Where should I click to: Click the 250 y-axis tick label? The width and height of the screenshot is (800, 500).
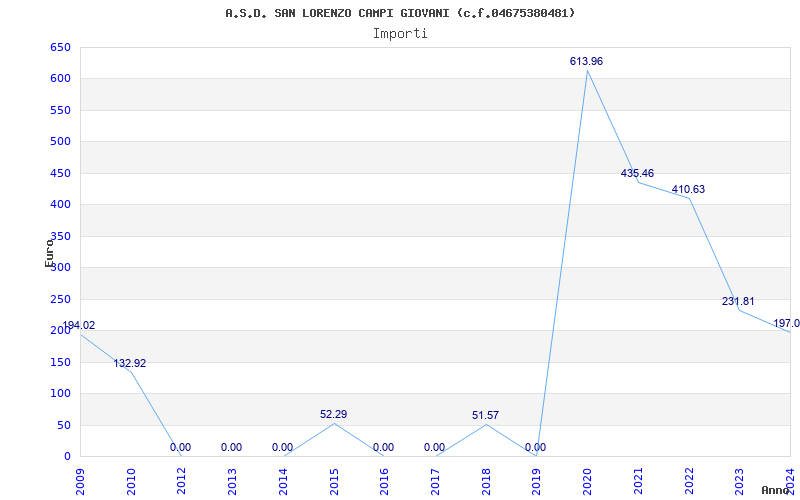60,299
